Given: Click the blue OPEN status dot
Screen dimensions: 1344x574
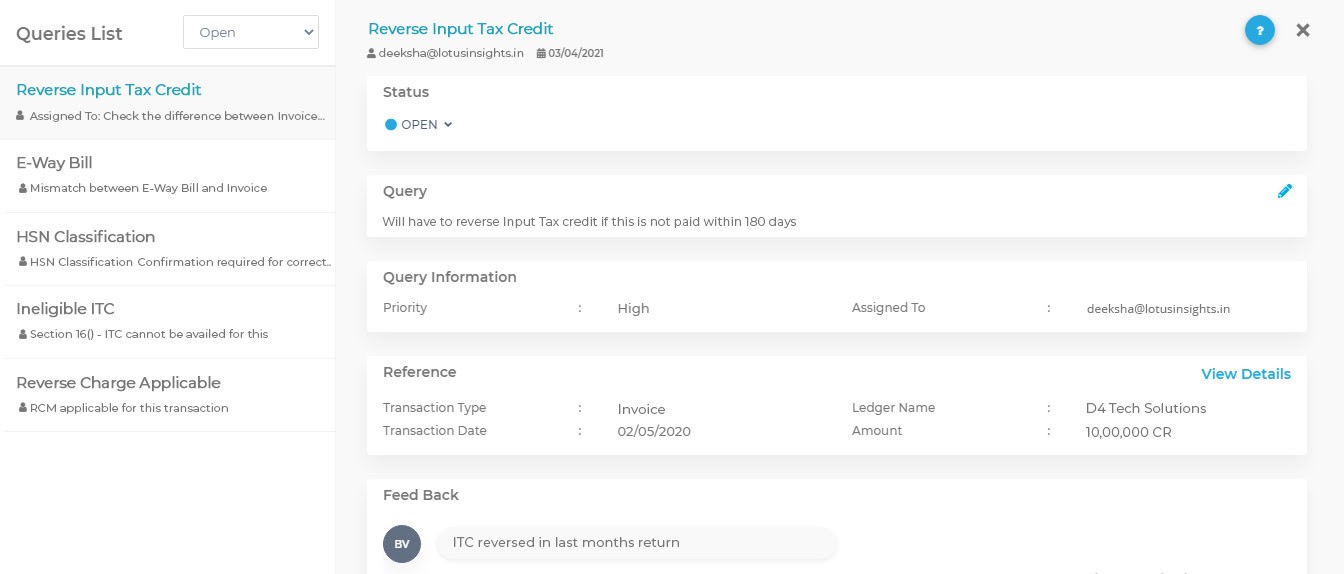Looking at the screenshot, I should (x=391, y=125).
